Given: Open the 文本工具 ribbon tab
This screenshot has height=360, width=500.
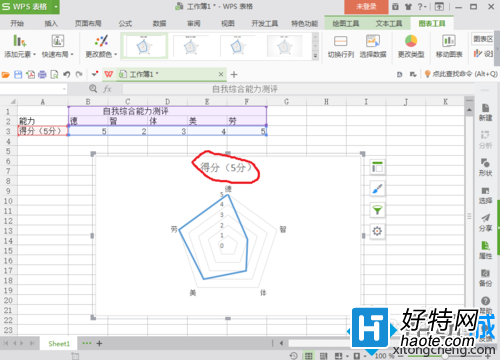Looking at the screenshot, I should pos(389,23).
